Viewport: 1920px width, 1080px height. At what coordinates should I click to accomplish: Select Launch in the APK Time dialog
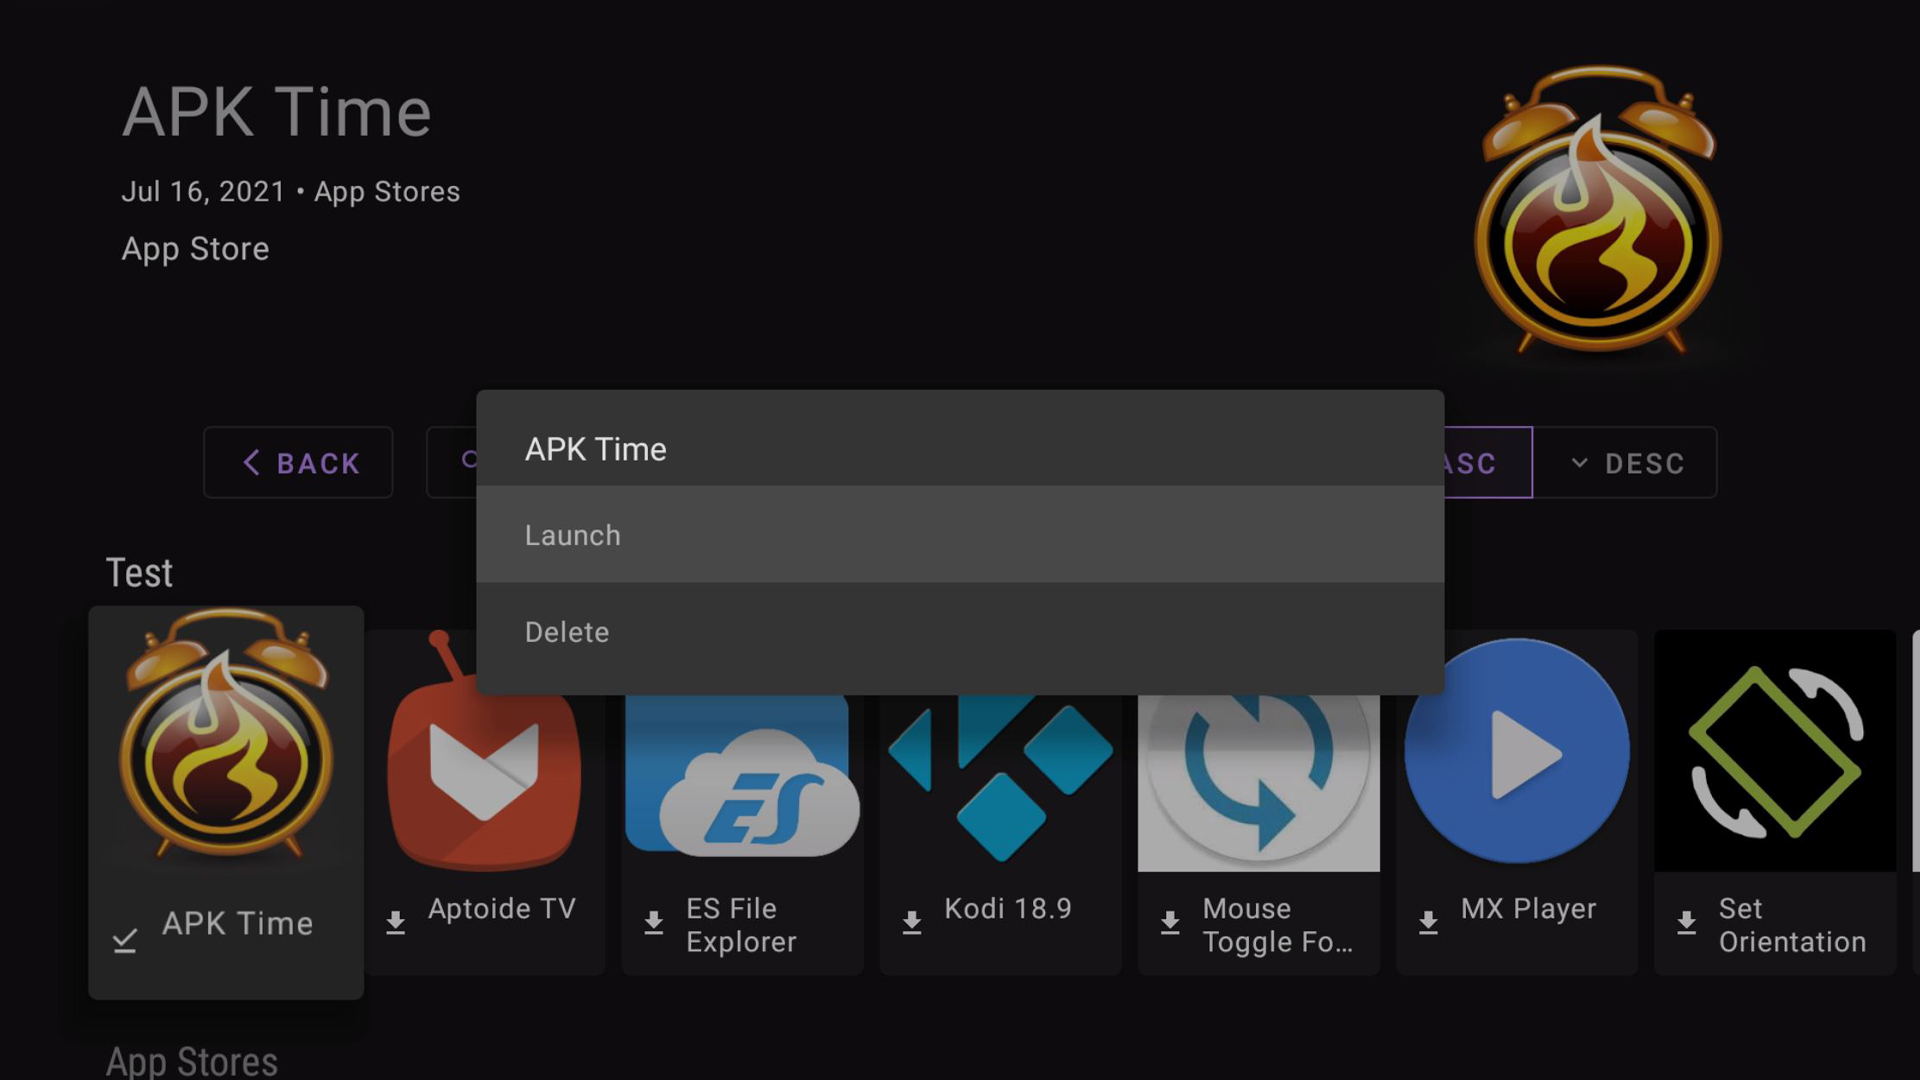[960, 535]
